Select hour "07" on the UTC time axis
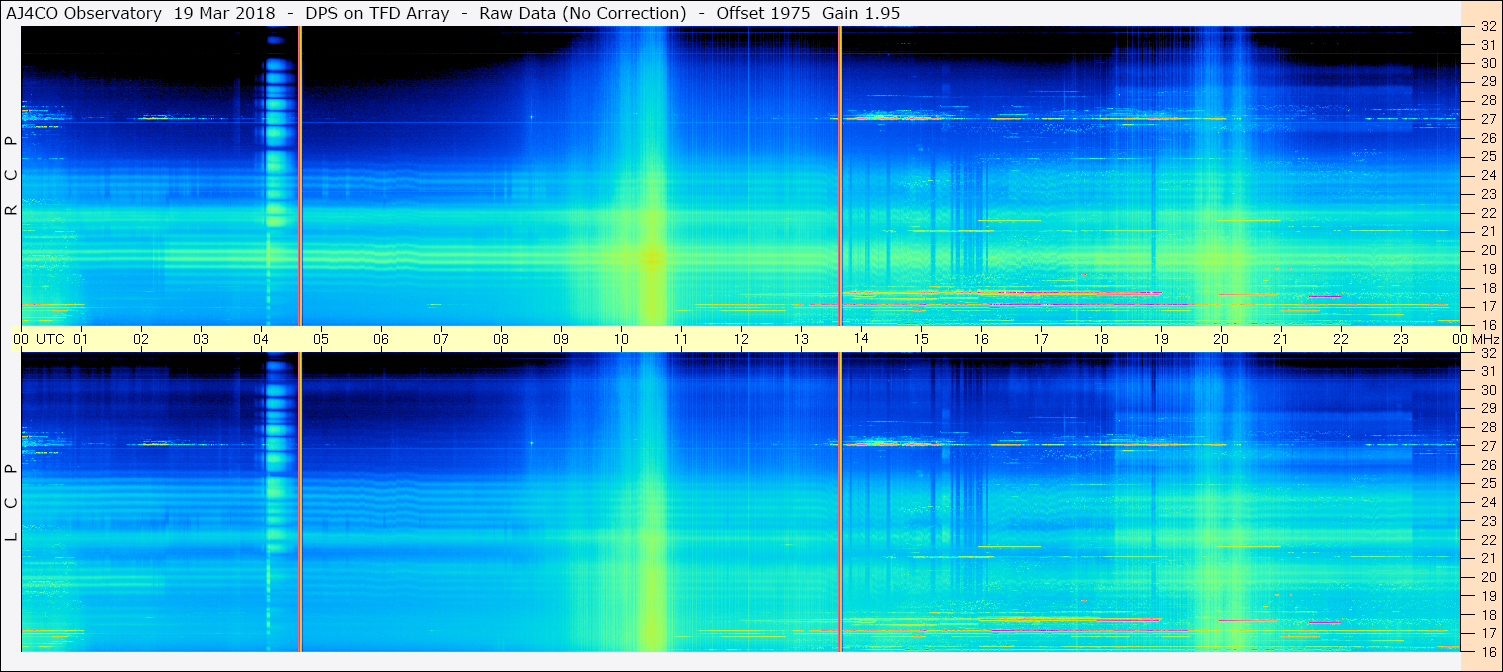The width and height of the screenshot is (1503, 672). 441,339
